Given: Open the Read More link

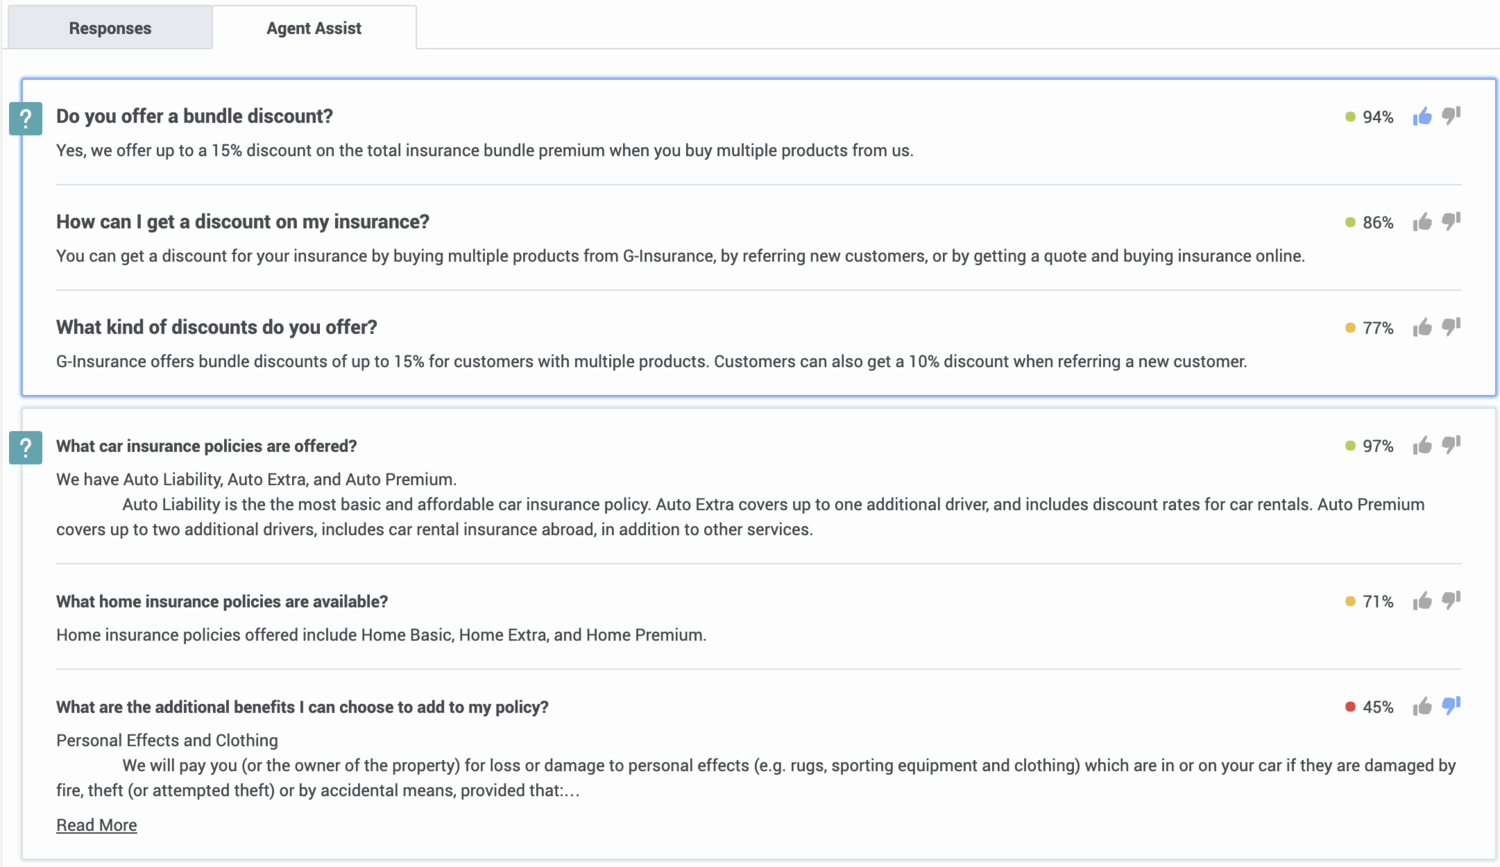Looking at the screenshot, I should [x=97, y=825].
